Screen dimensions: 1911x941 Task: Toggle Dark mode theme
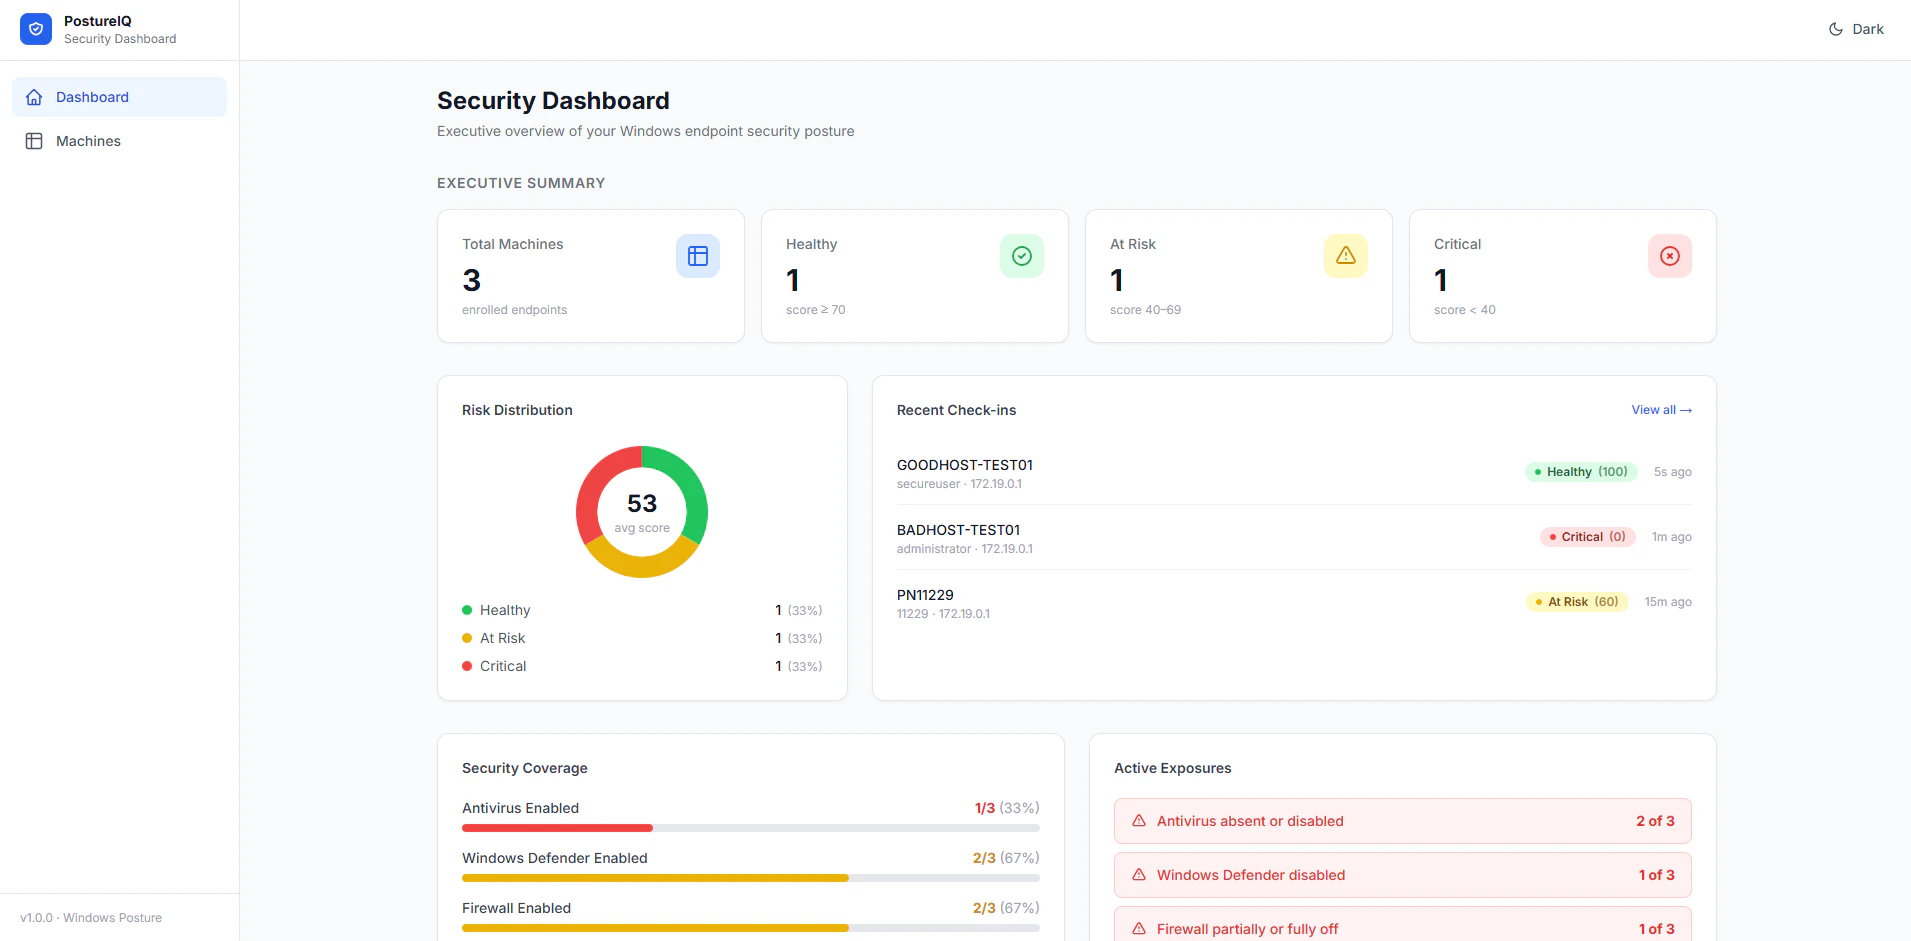pos(1856,29)
